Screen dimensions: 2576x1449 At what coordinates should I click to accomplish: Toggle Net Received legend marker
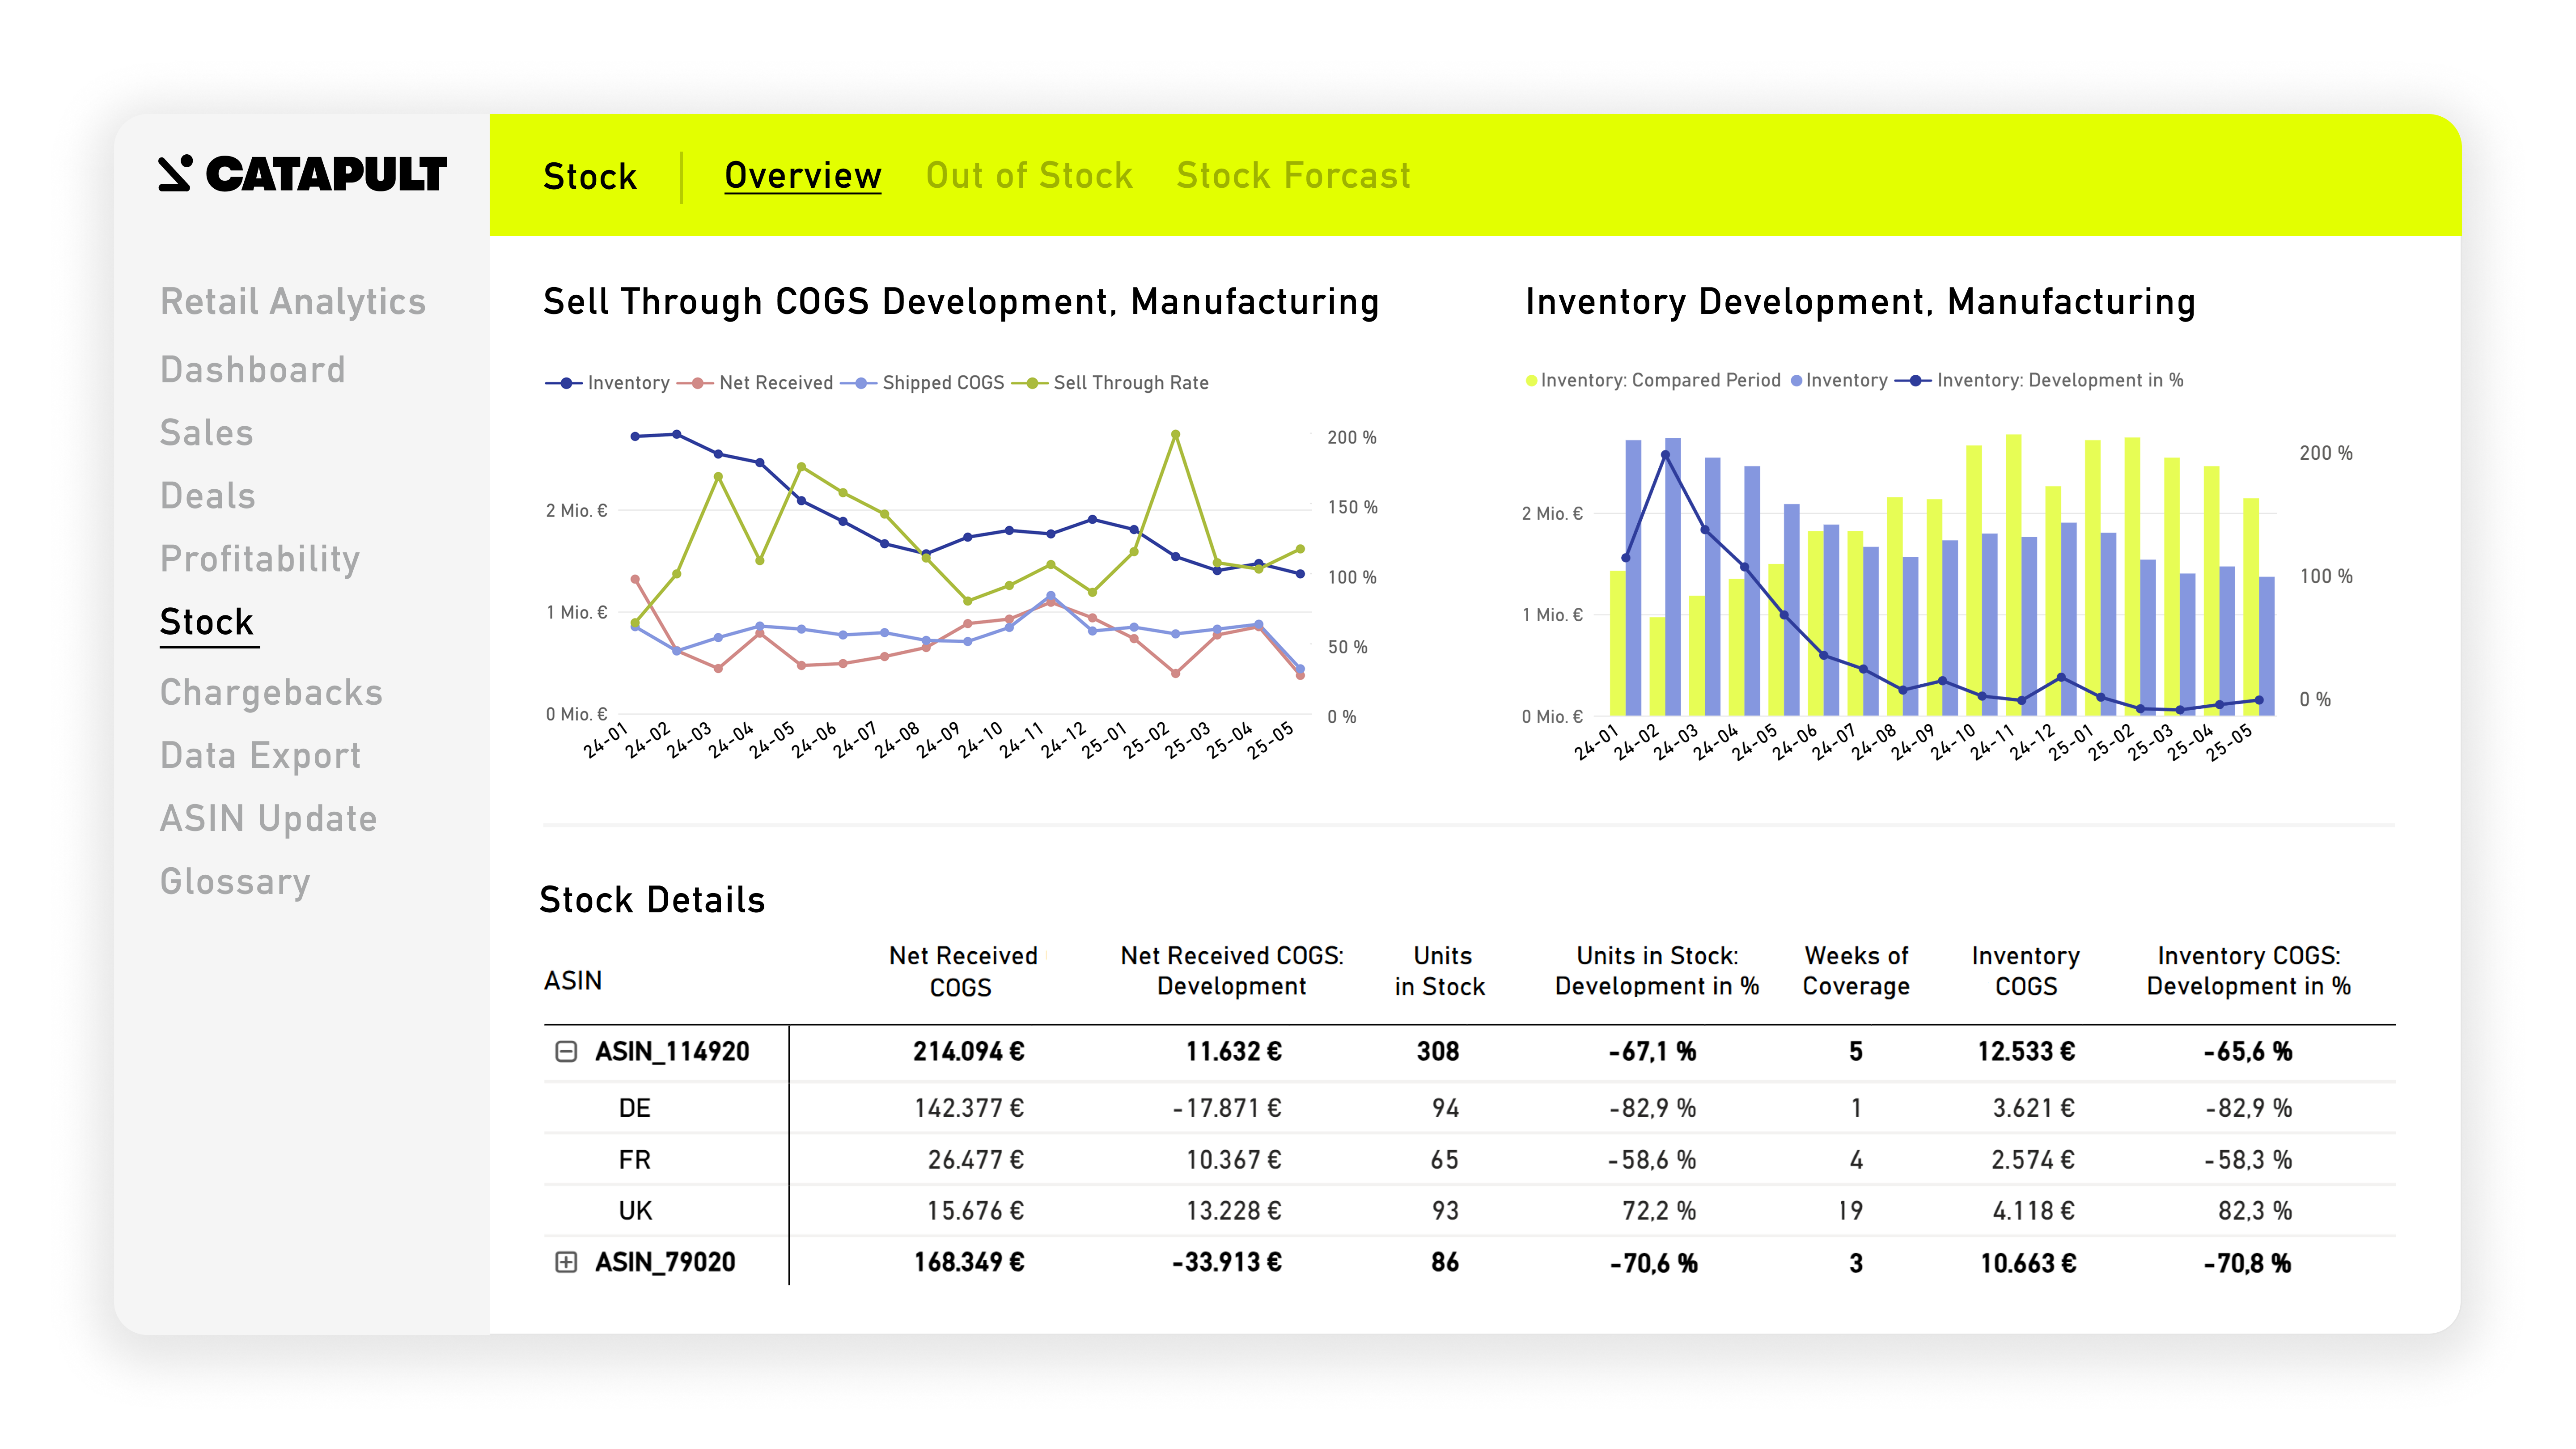tap(697, 383)
